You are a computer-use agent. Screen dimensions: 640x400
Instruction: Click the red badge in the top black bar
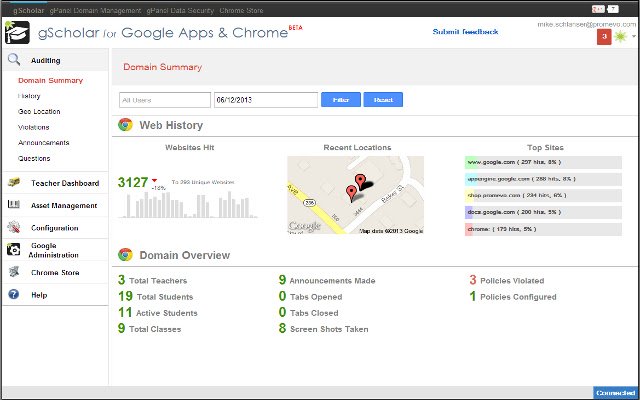pos(598,9)
